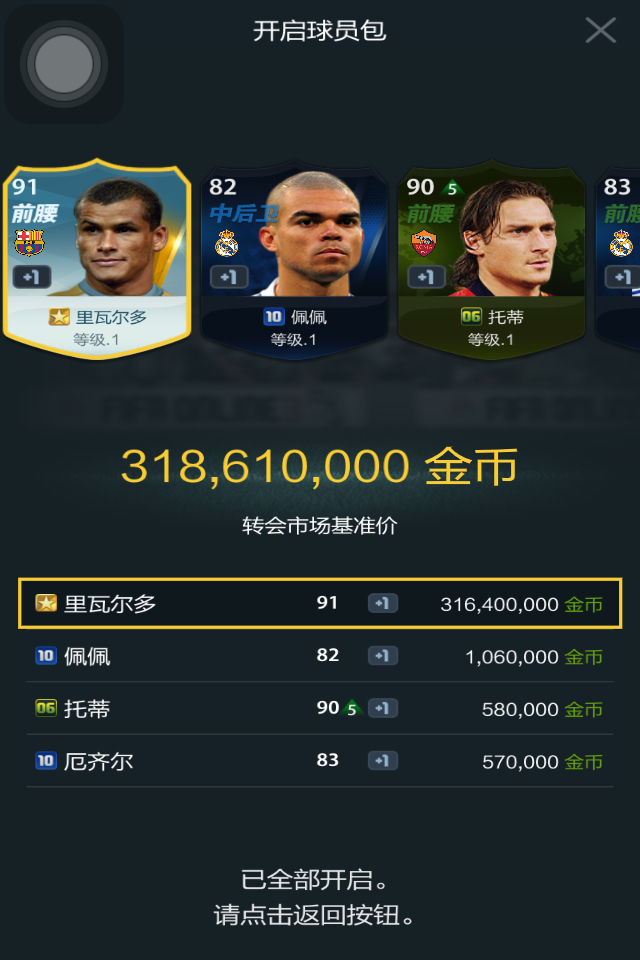Tap the floating assistive touch button
Viewport: 640px width, 960px height.
tap(64, 64)
